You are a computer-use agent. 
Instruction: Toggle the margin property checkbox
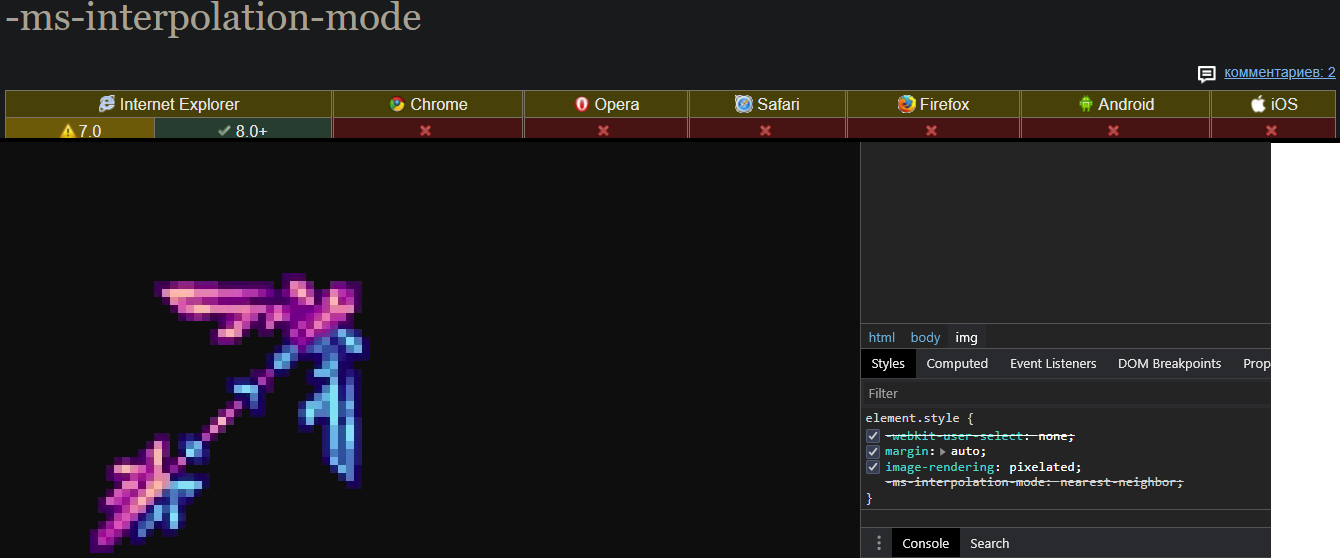pos(873,452)
